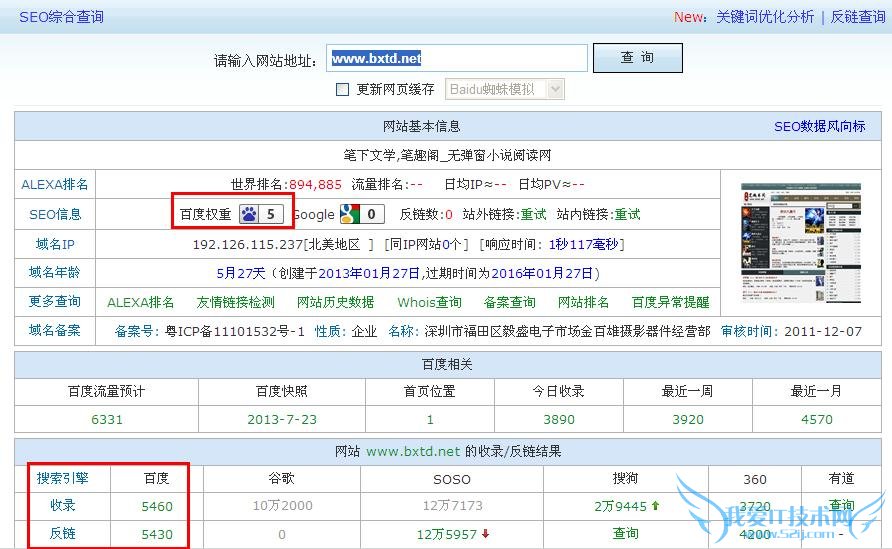Click the 域名IP row label
This screenshot has height=549, width=892.
tap(55, 244)
